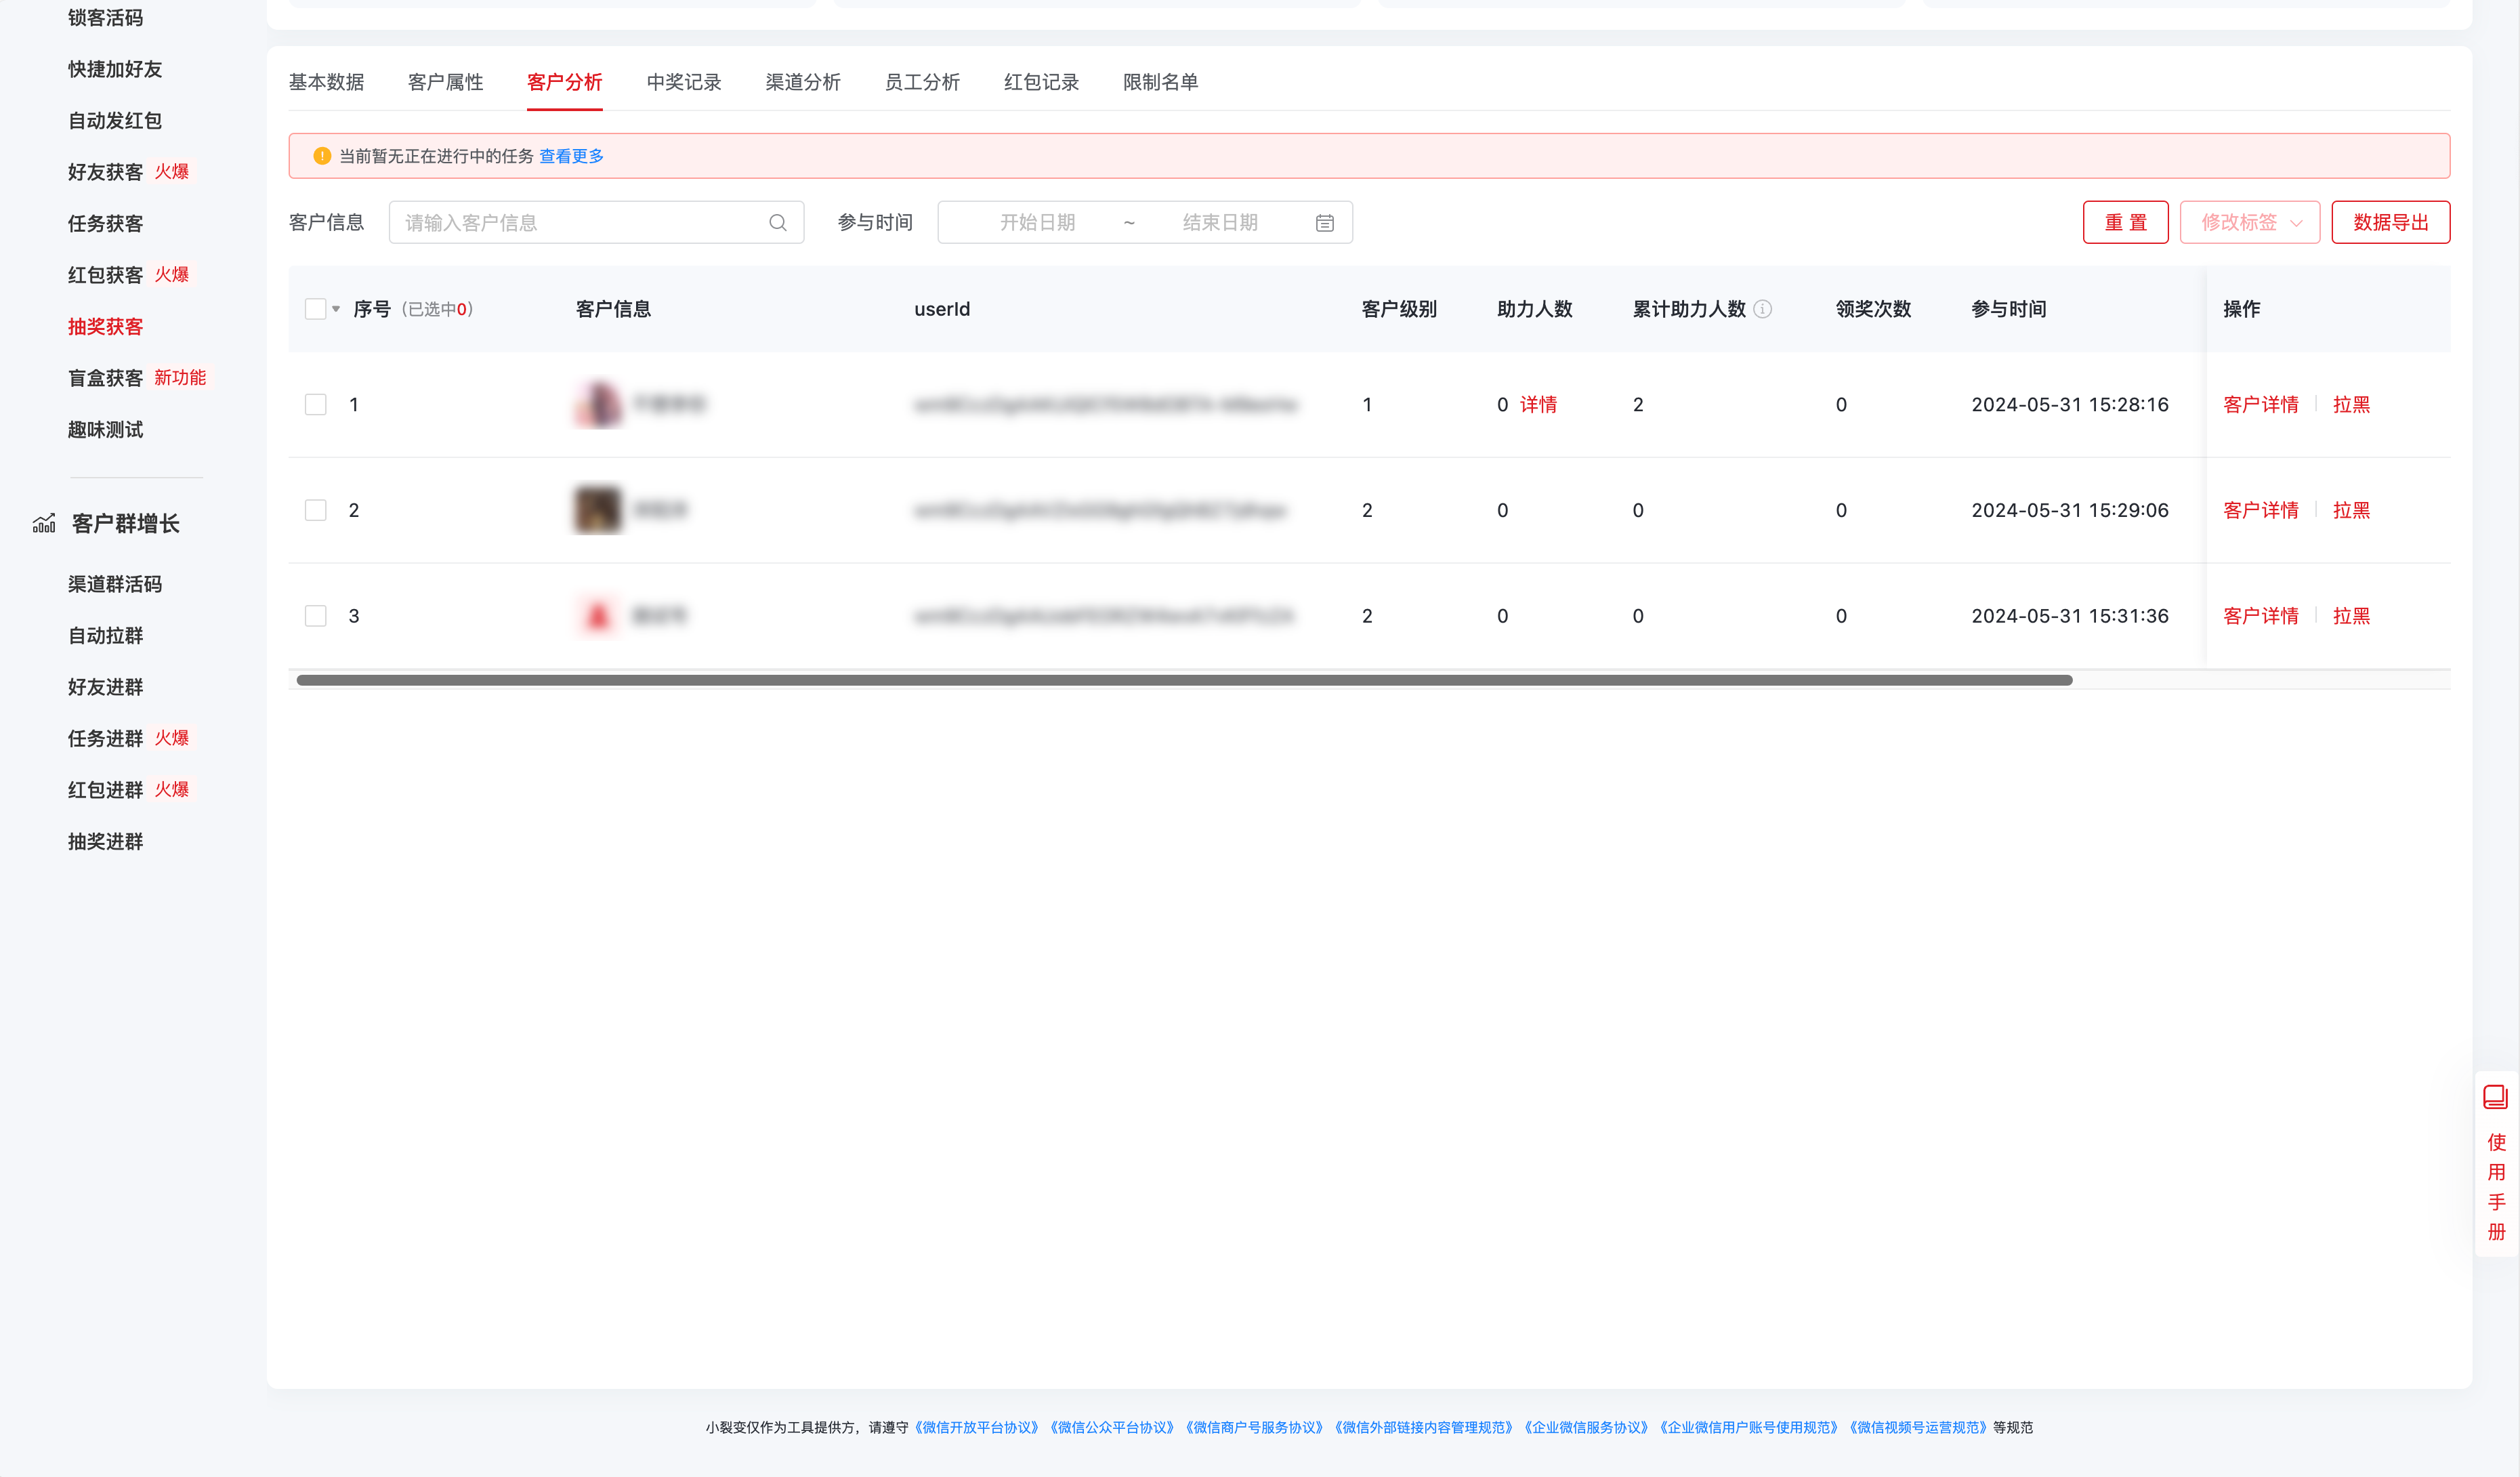Open the 修改标签 dropdown

tap(2250, 222)
